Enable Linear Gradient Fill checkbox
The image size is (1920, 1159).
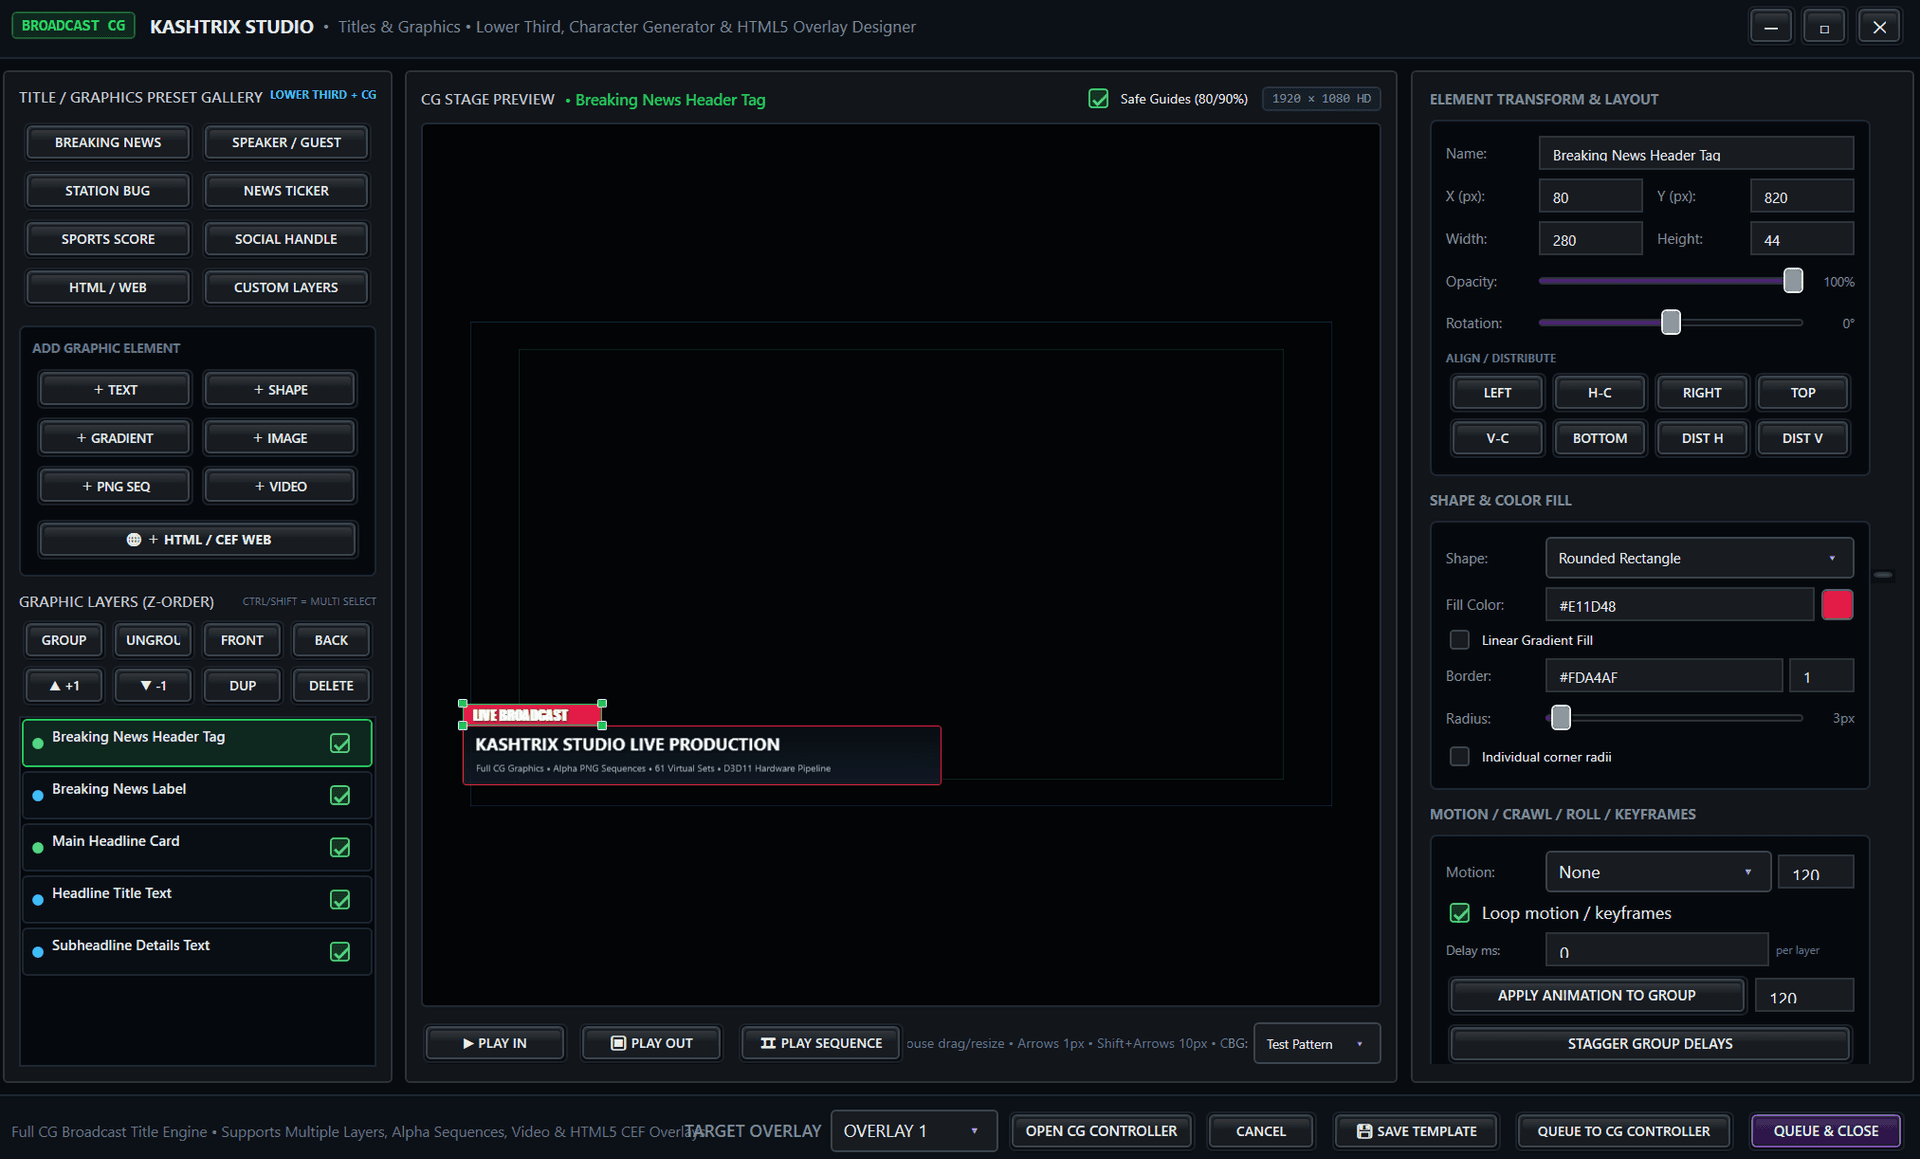[1460, 640]
